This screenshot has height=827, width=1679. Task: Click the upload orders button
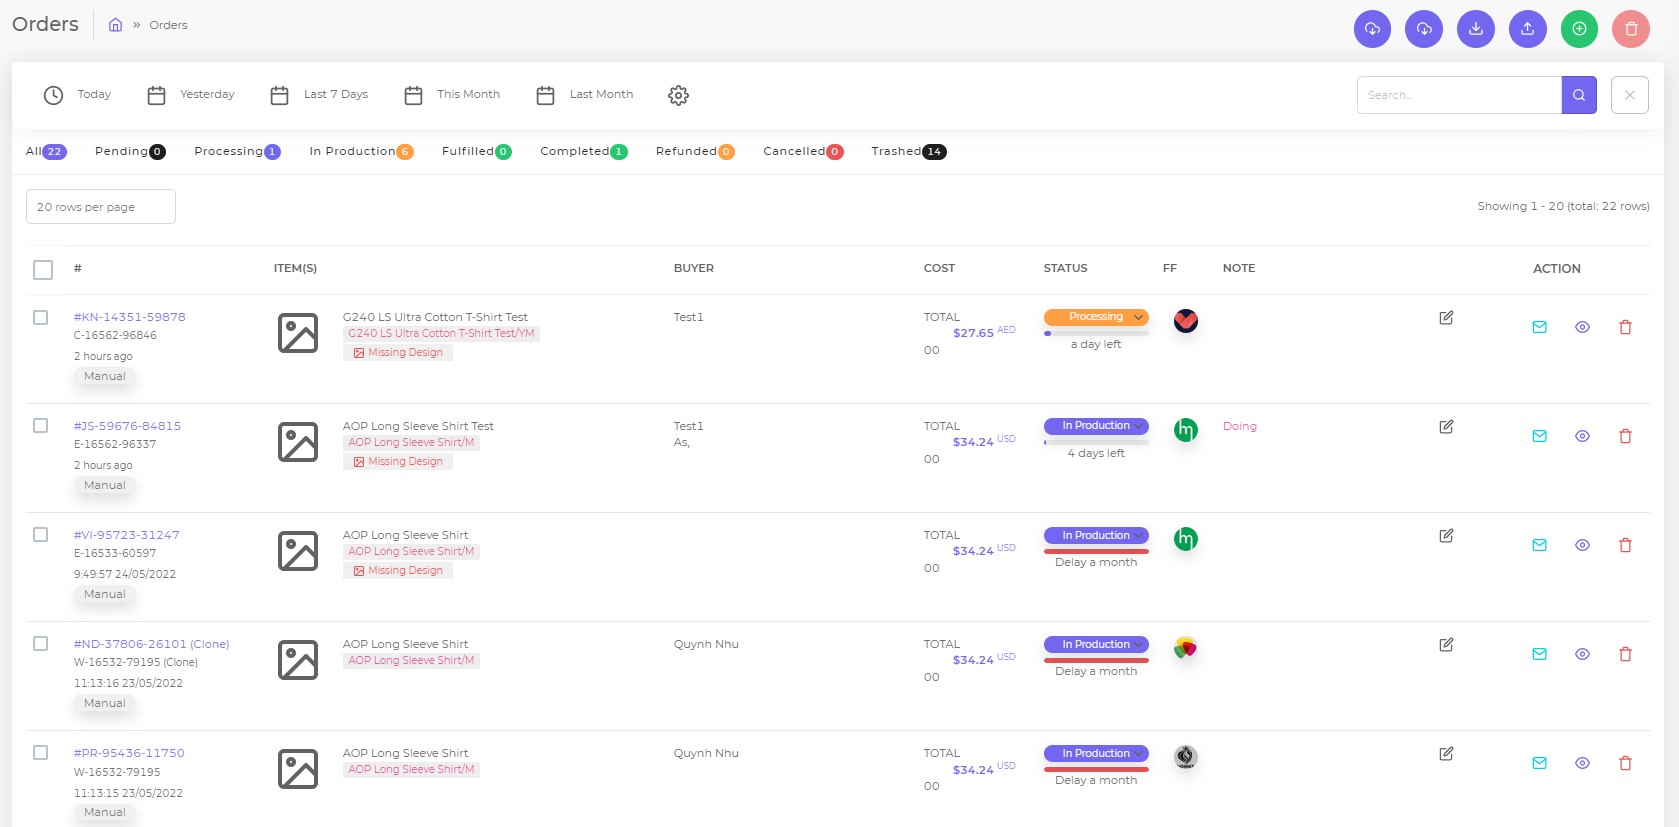(x=1527, y=29)
